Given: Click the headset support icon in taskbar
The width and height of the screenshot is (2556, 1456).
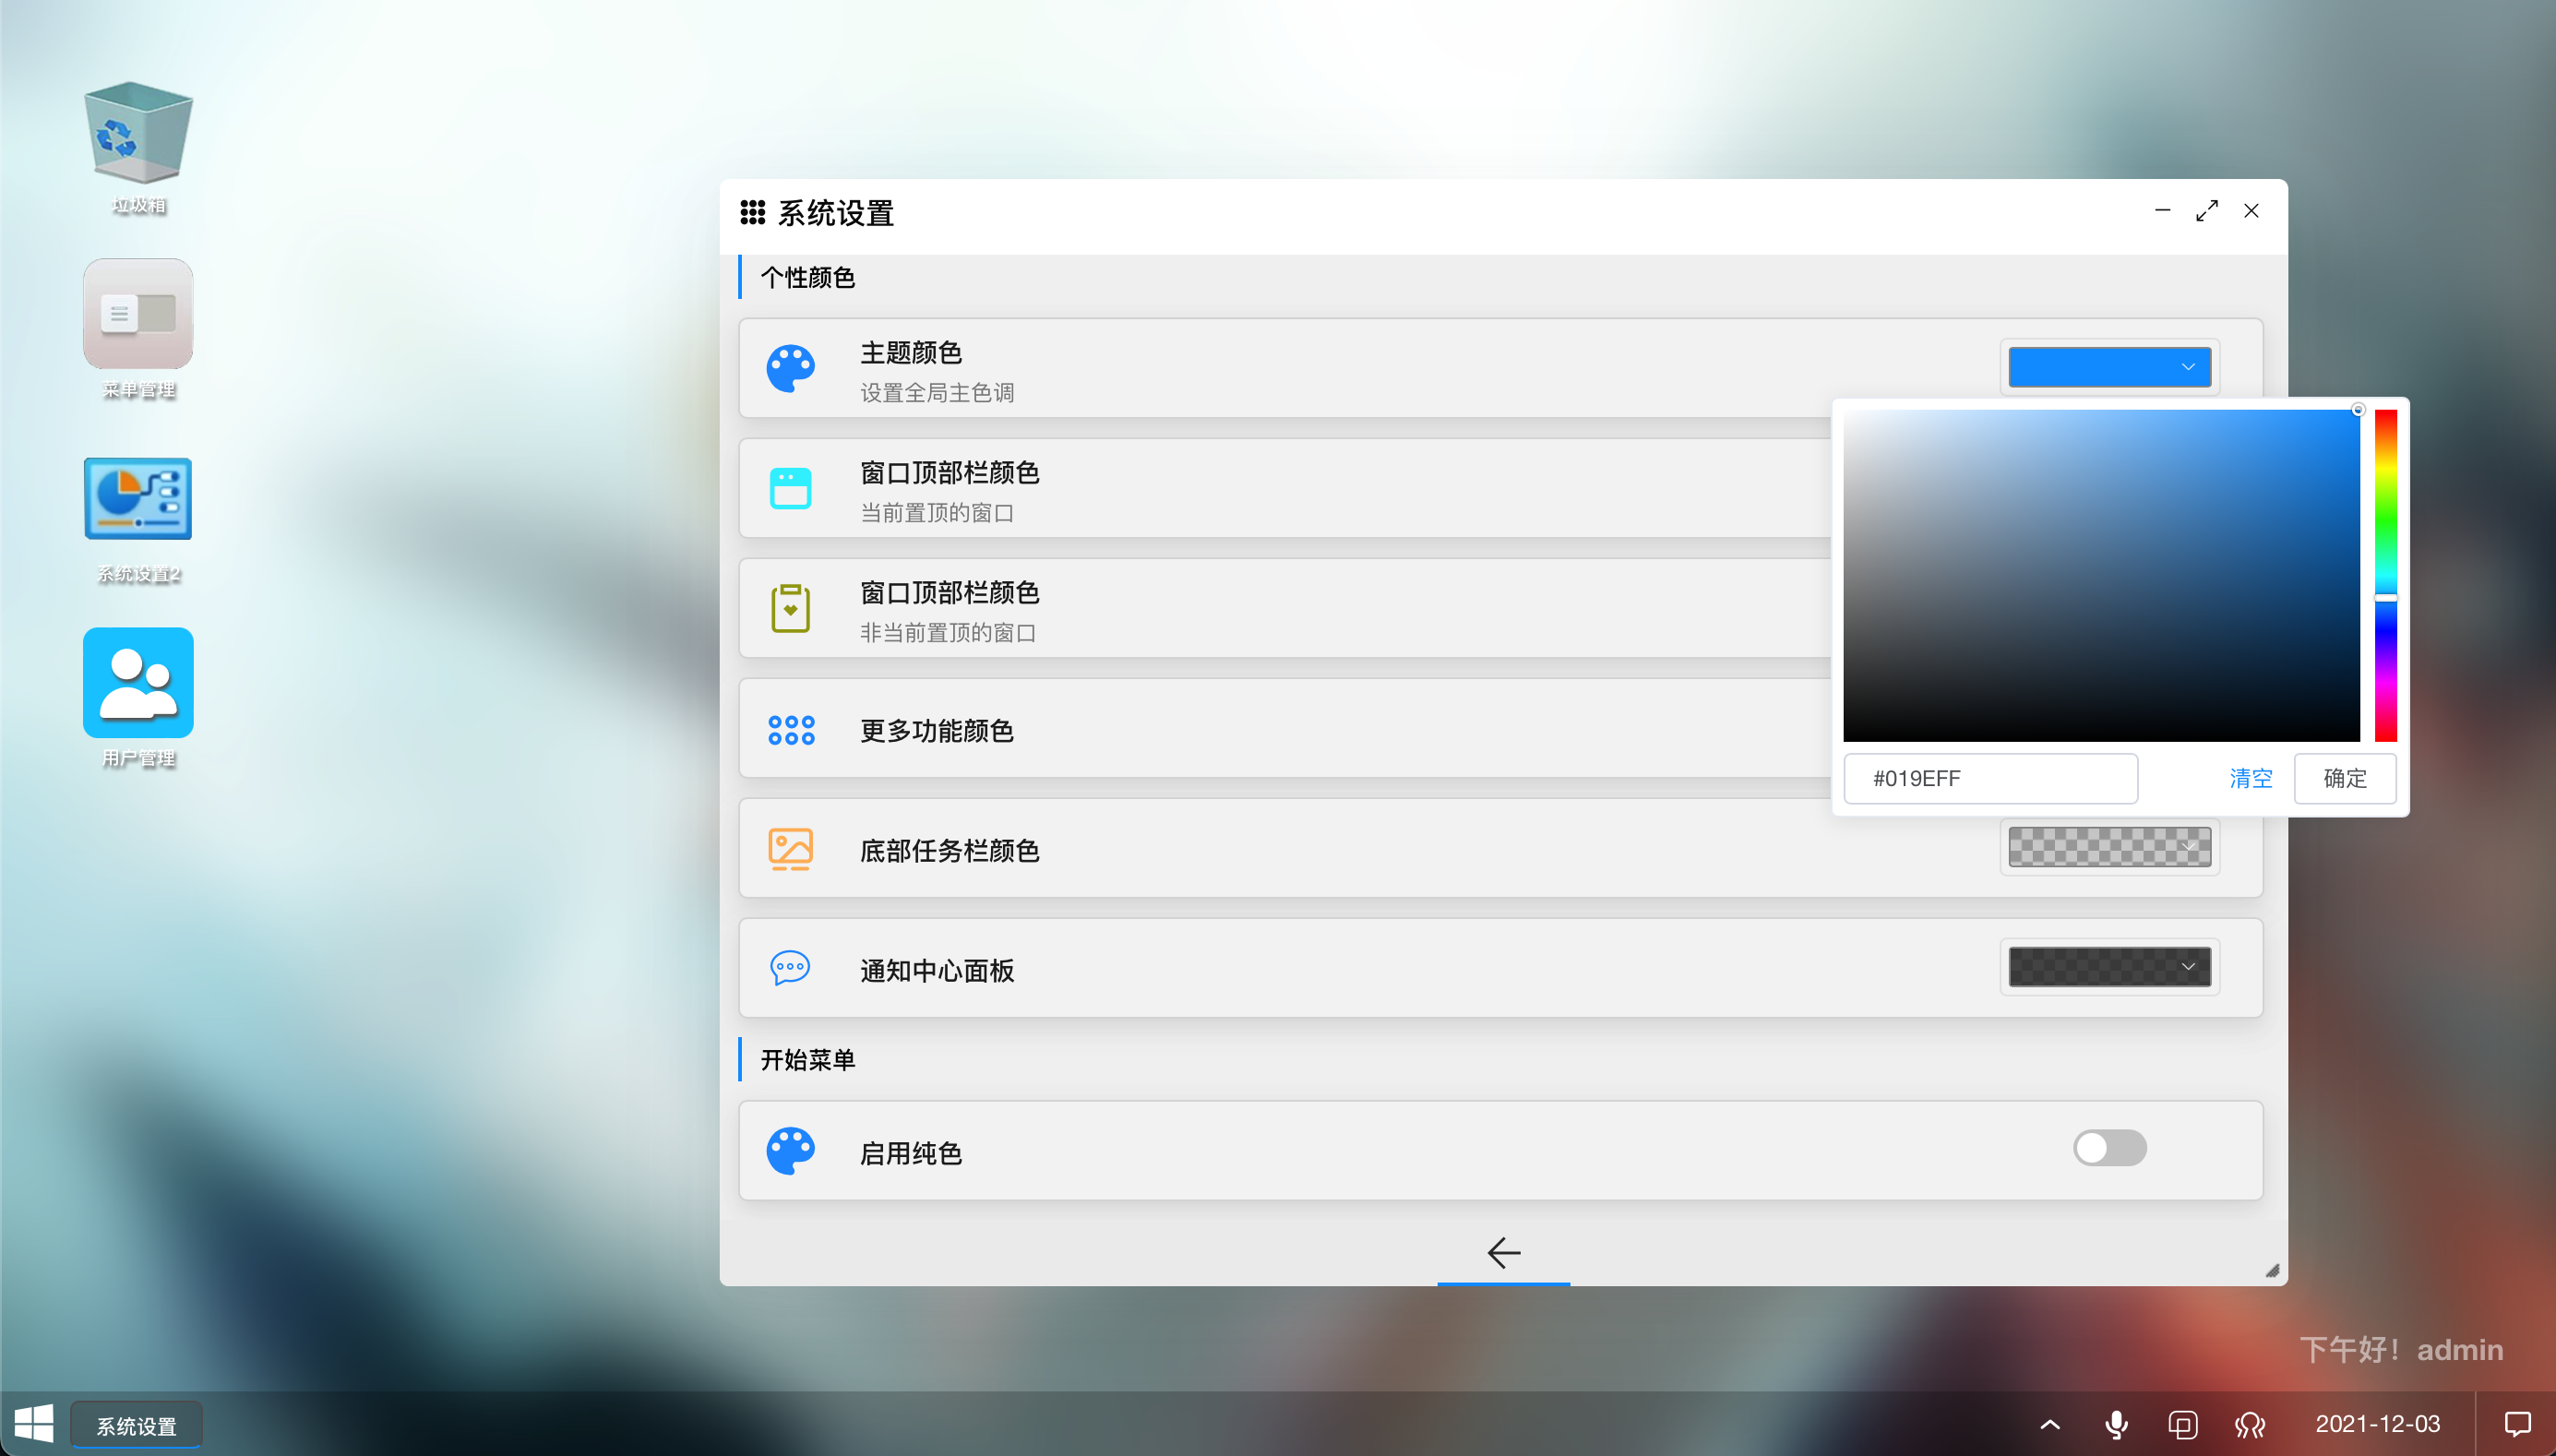Looking at the screenshot, I should point(2249,1424).
